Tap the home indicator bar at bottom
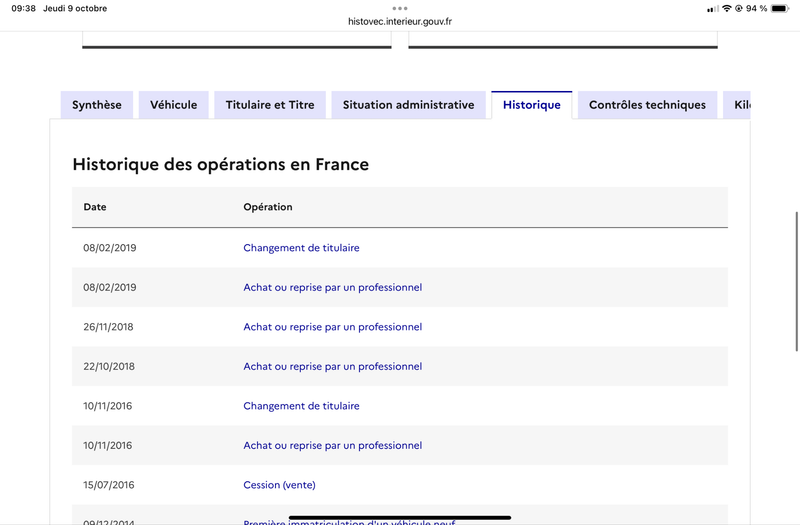The image size is (800, 525). pyautogui.click(x=400, y=518)
